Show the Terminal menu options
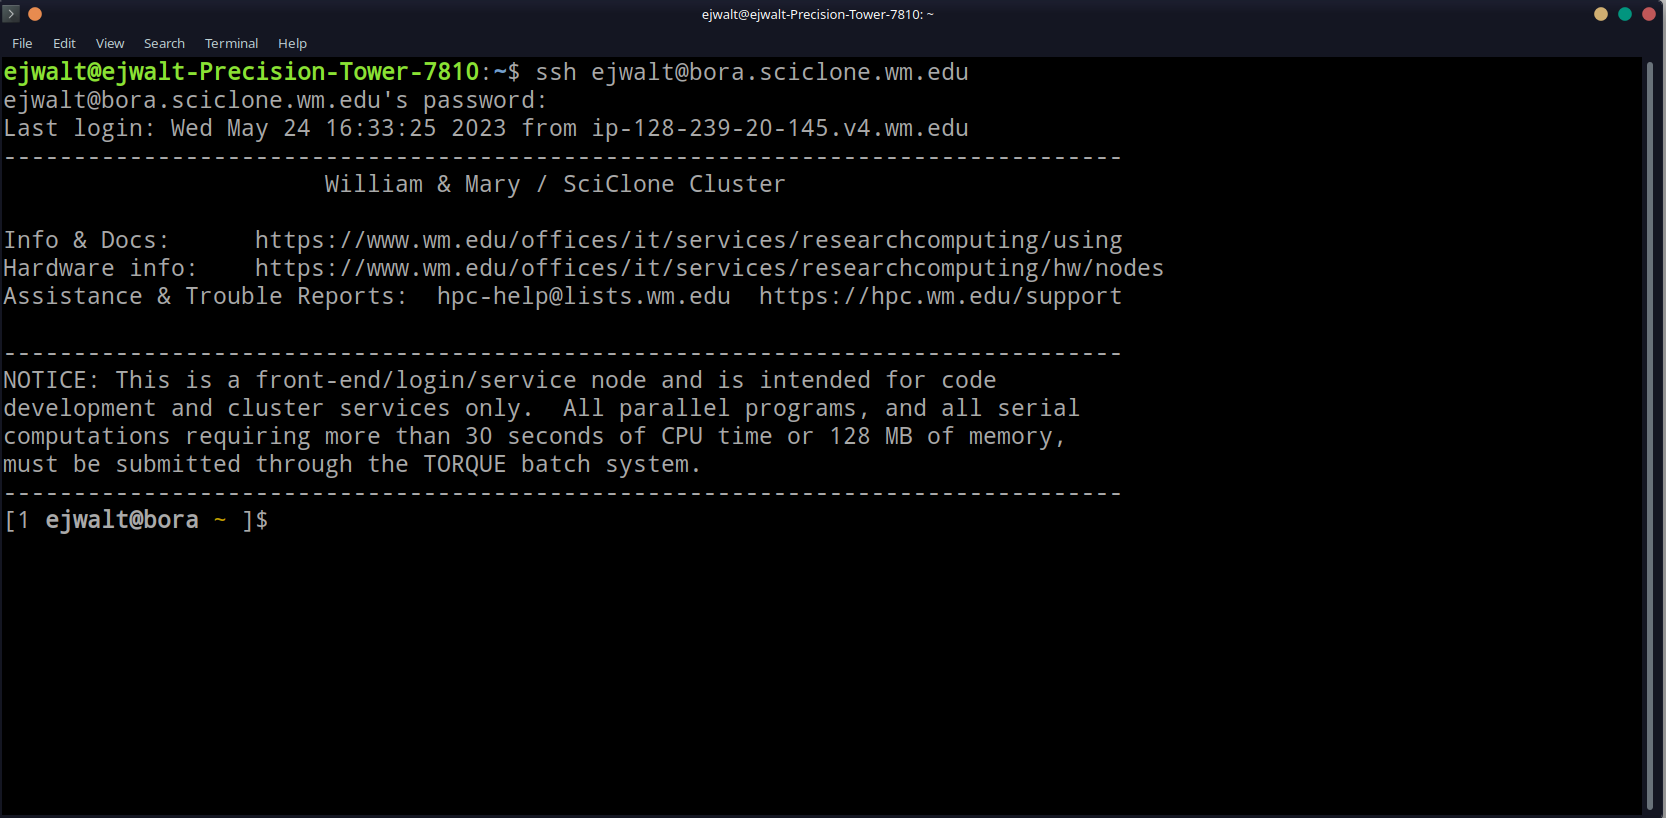 pos(231,44)
